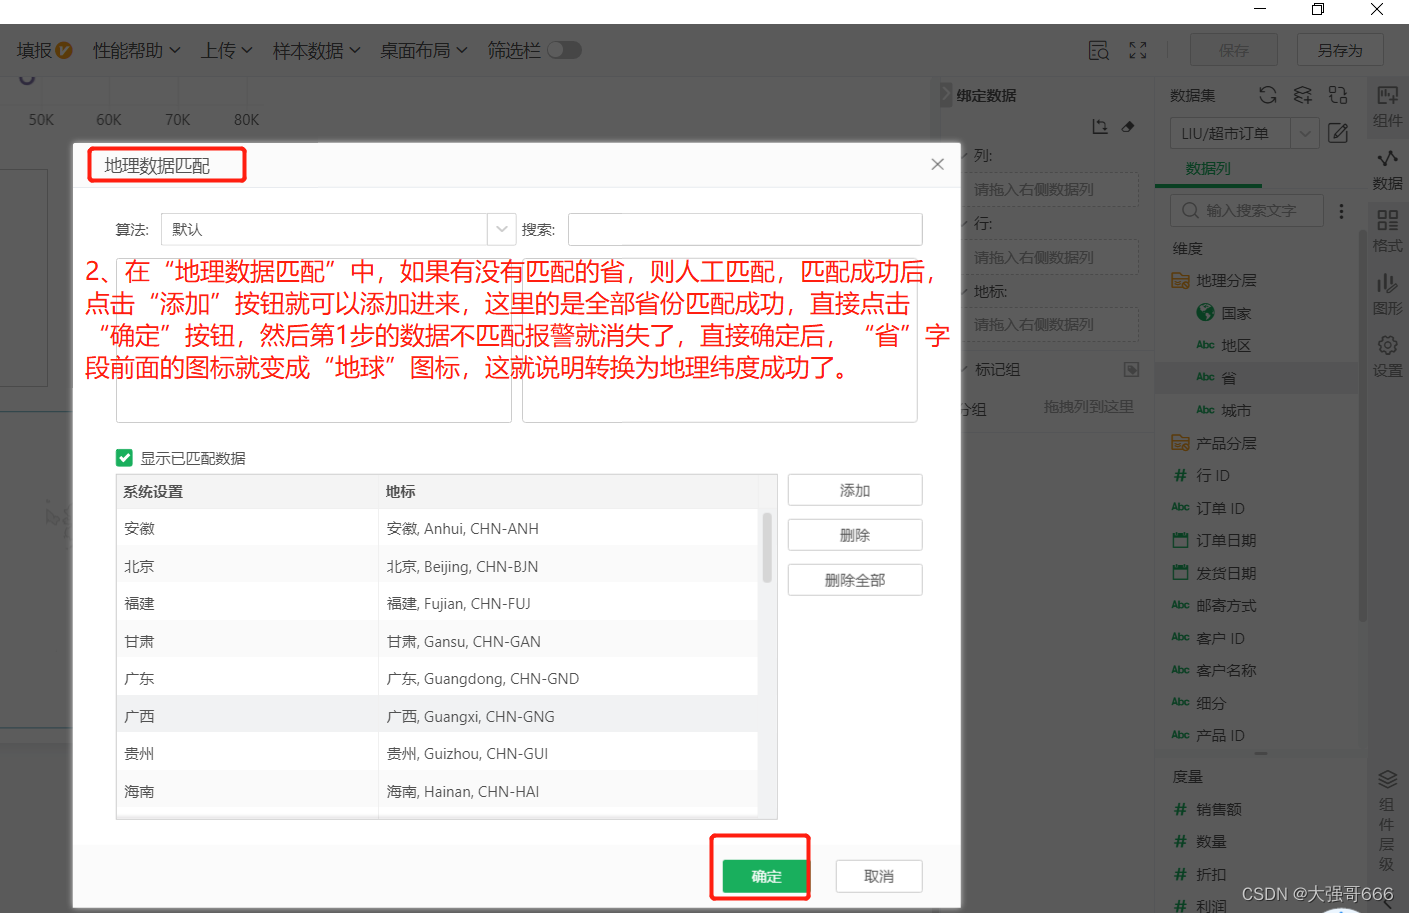Open the more options dots beside search
1409x913 pixels.
(1341, 211)
